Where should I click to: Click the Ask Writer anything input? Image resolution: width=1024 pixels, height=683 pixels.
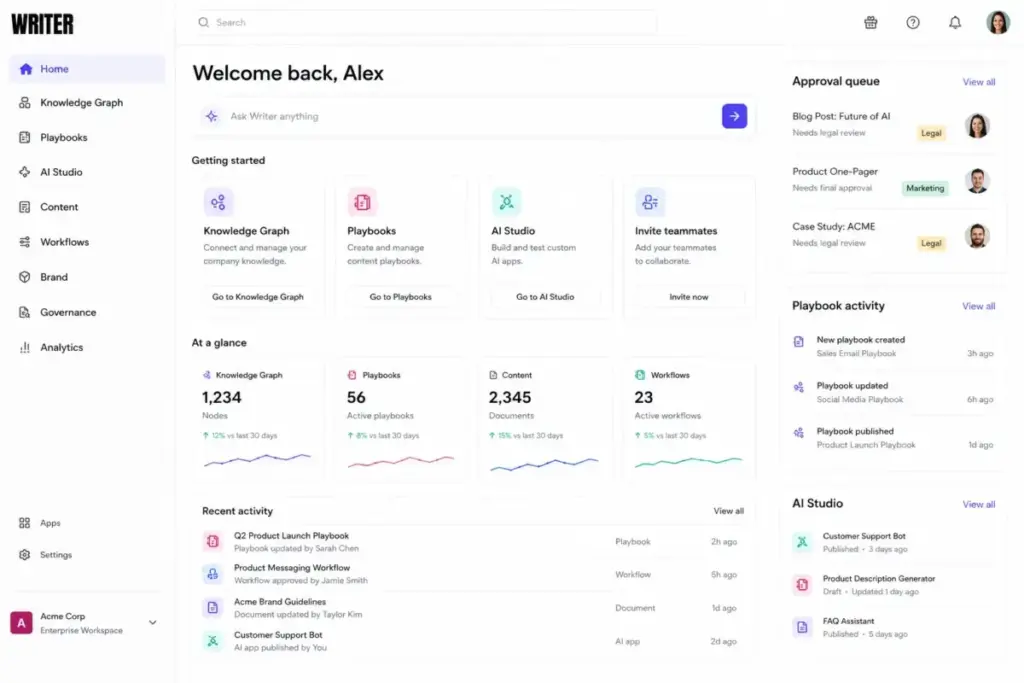tap(473, 116)
